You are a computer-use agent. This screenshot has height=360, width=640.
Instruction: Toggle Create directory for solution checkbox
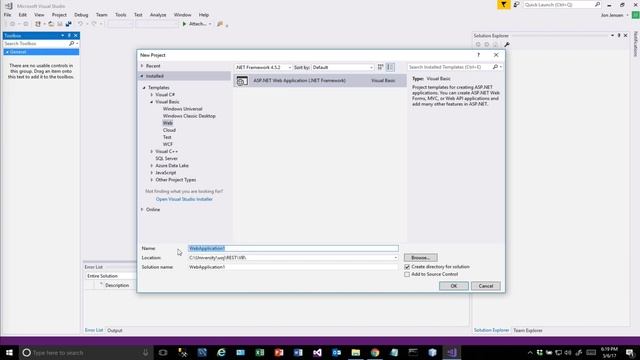point(407,267)
